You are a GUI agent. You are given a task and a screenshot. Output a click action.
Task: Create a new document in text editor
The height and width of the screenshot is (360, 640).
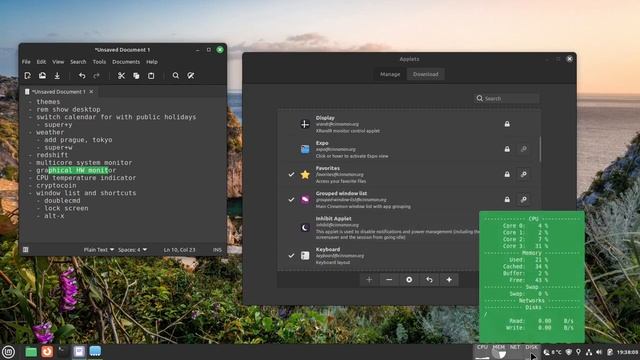27,76
